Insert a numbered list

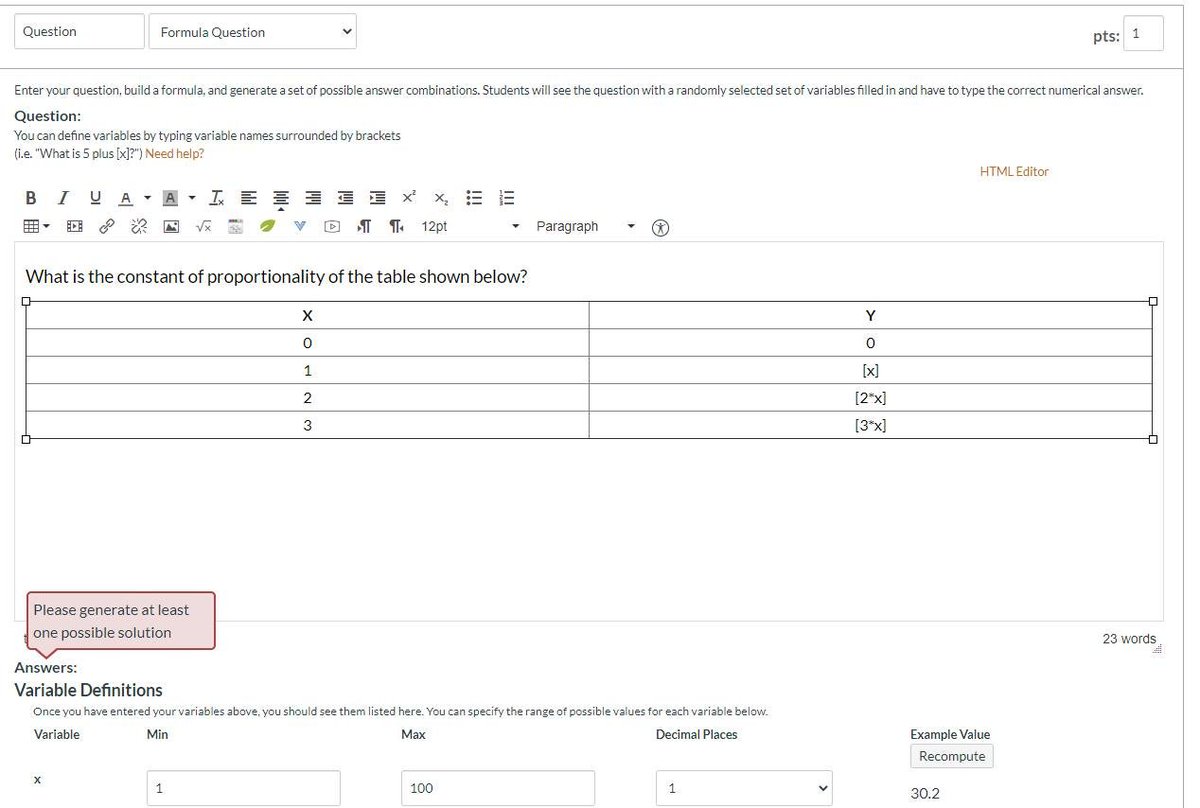506,198
